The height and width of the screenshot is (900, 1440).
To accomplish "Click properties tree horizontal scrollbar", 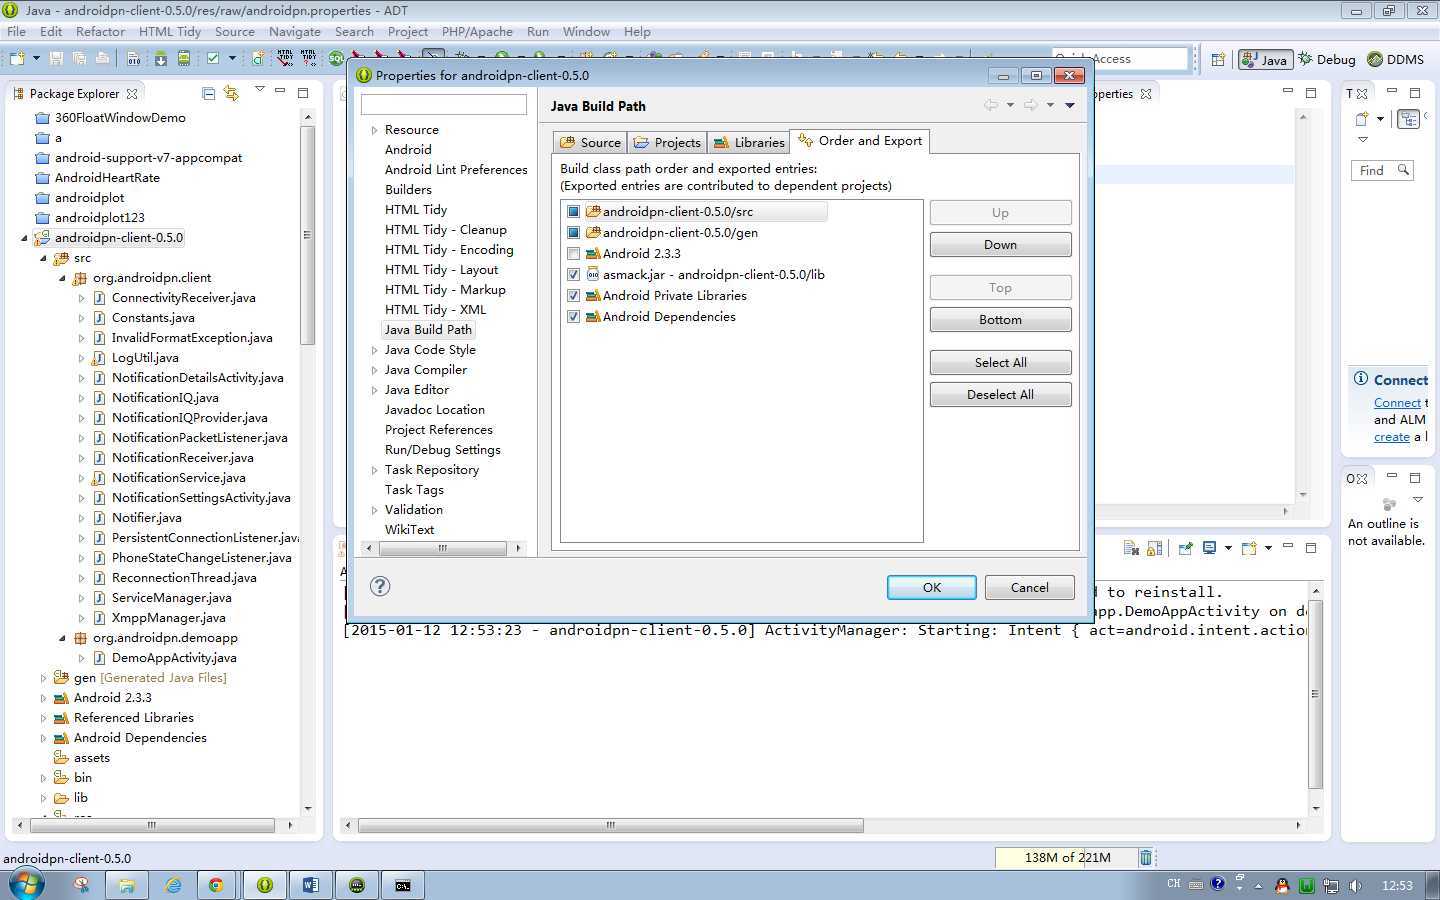I will tap(443, 548).
